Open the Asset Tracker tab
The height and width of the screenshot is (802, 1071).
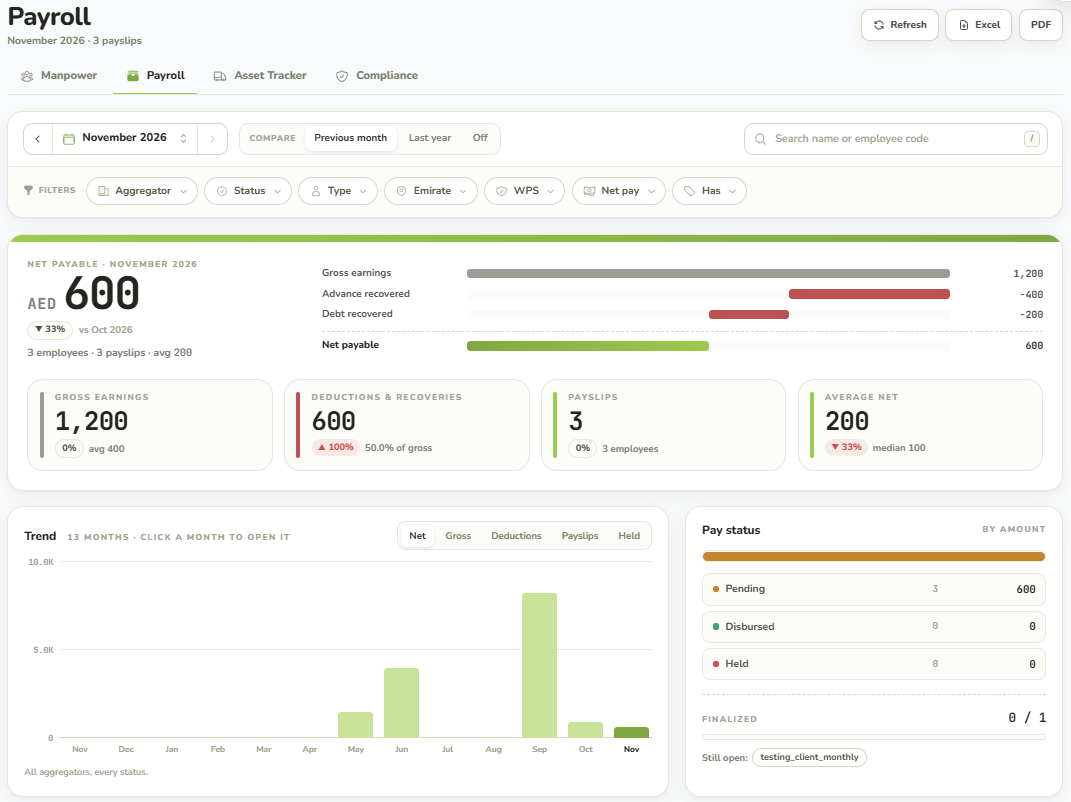tap(260, 76)
